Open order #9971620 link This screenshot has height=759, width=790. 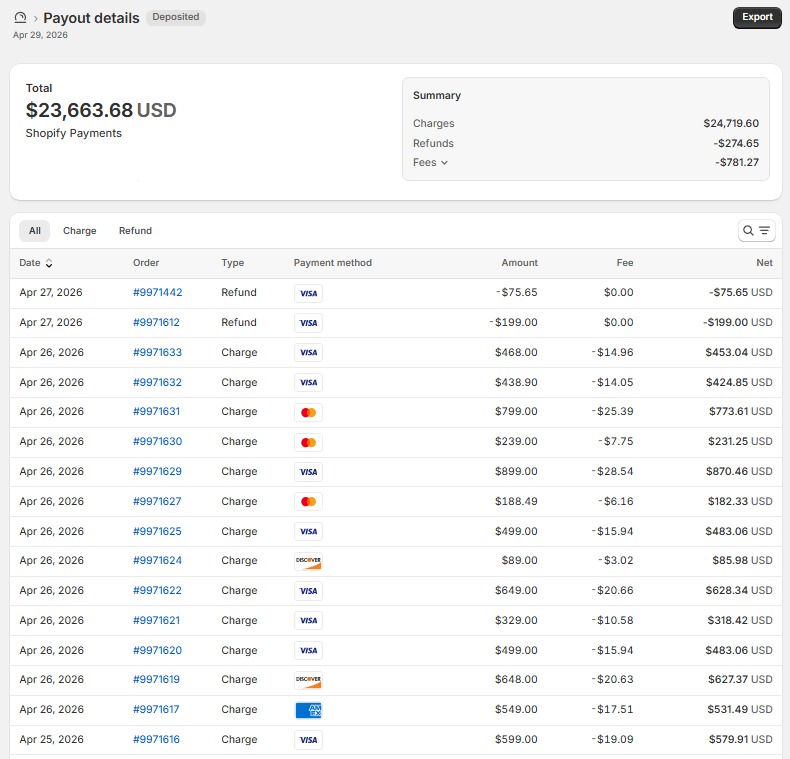pos(157,650)
